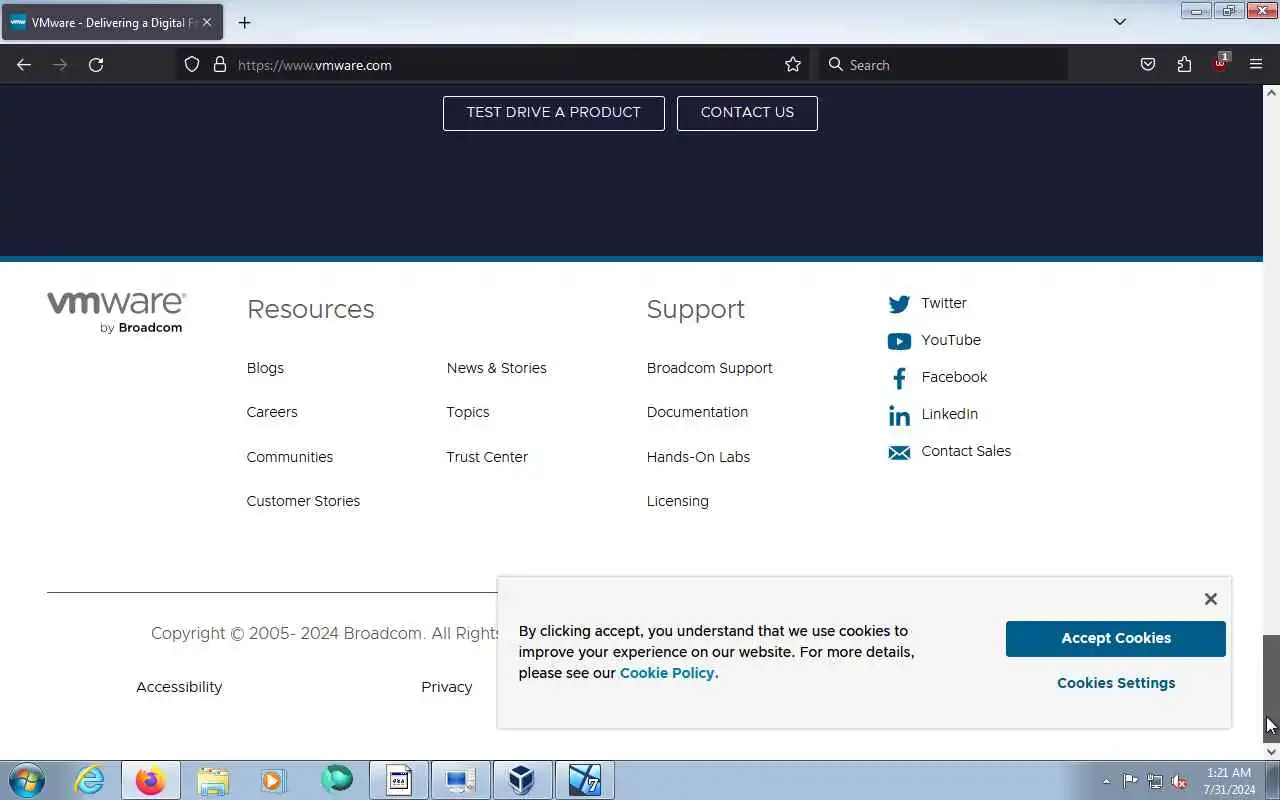
Task: Open Windows Explorer folder from taskbar
Action: tap(213, 780)
